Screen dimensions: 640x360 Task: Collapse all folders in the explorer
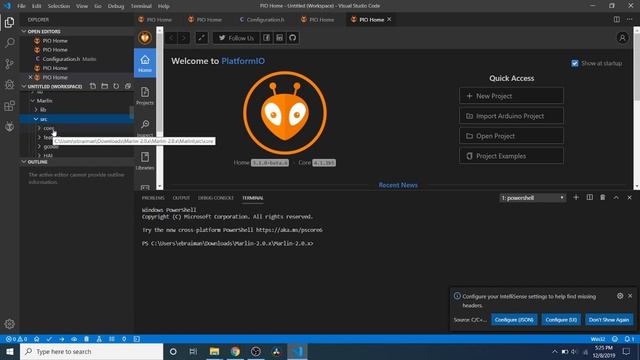point(128,86)
